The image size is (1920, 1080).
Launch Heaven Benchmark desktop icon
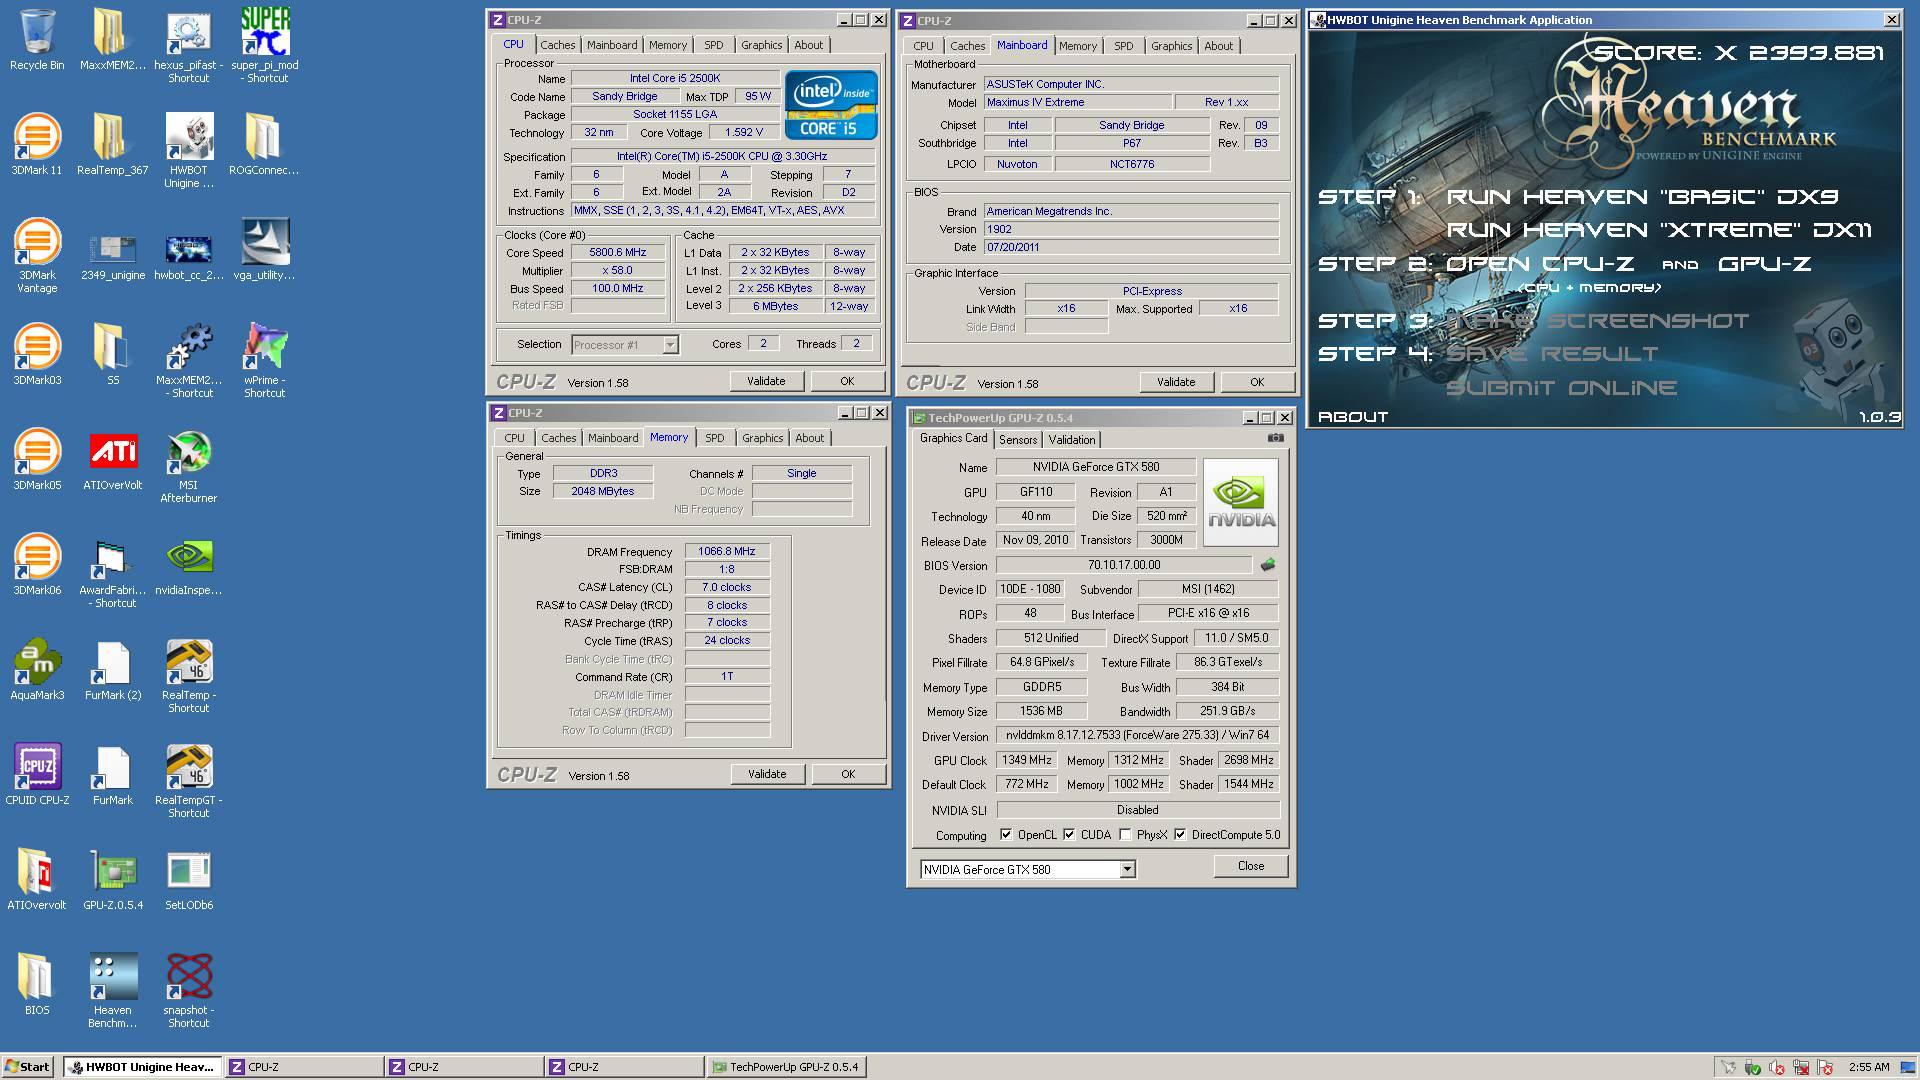(x=113, y=977)
